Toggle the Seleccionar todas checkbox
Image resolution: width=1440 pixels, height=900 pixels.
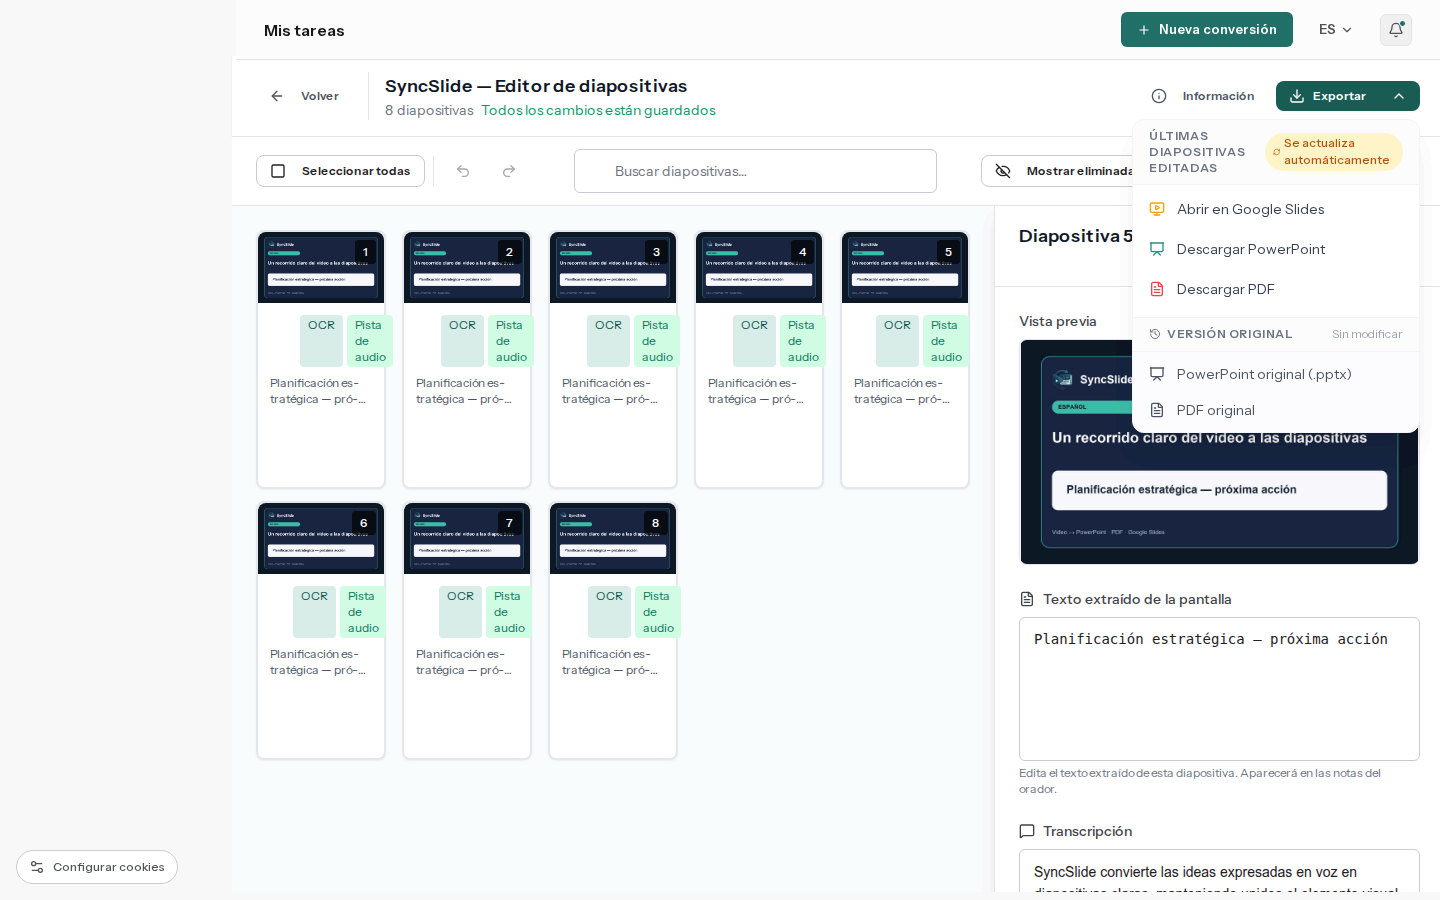coord(278,171)
